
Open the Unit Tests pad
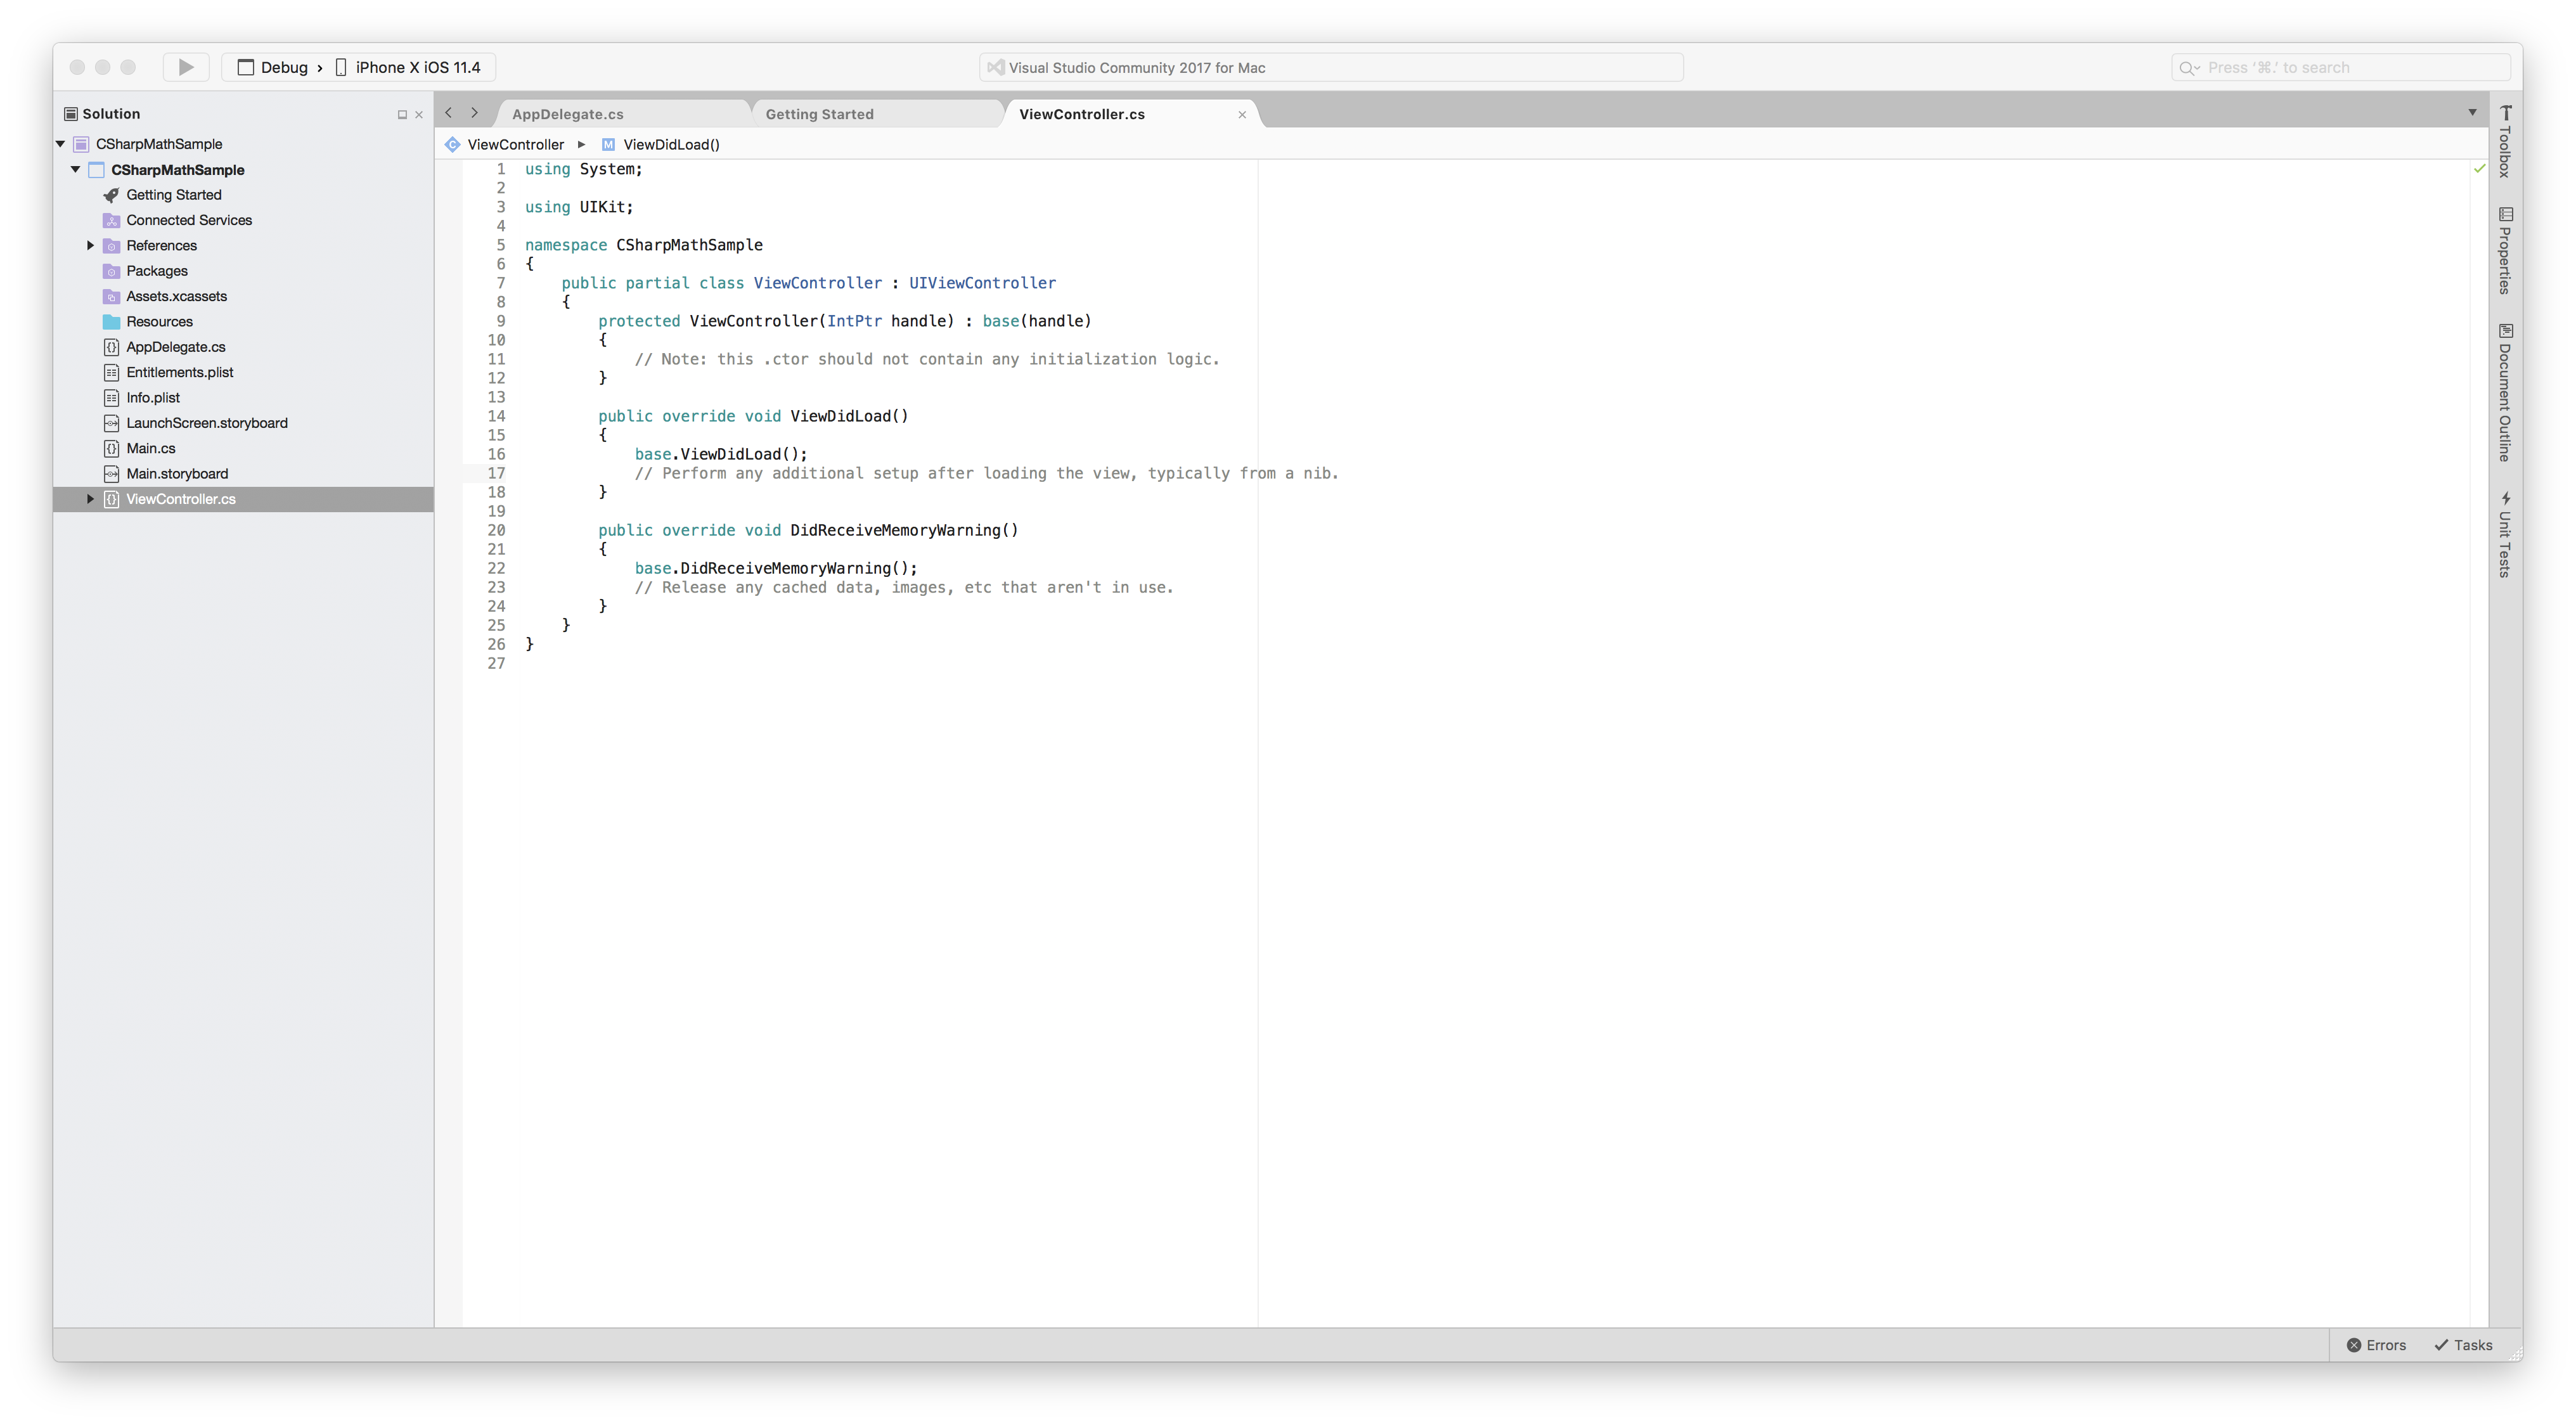click(x=2506, y=535)
